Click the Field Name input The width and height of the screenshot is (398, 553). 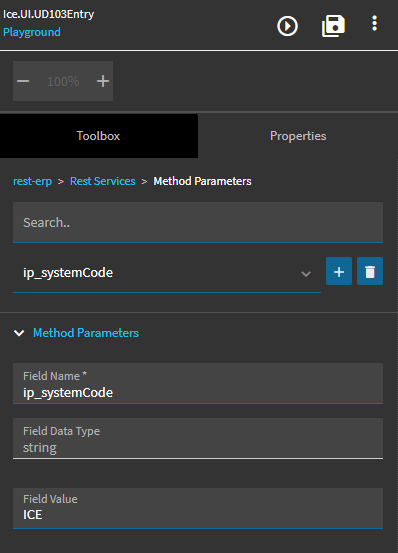(198, 383)
